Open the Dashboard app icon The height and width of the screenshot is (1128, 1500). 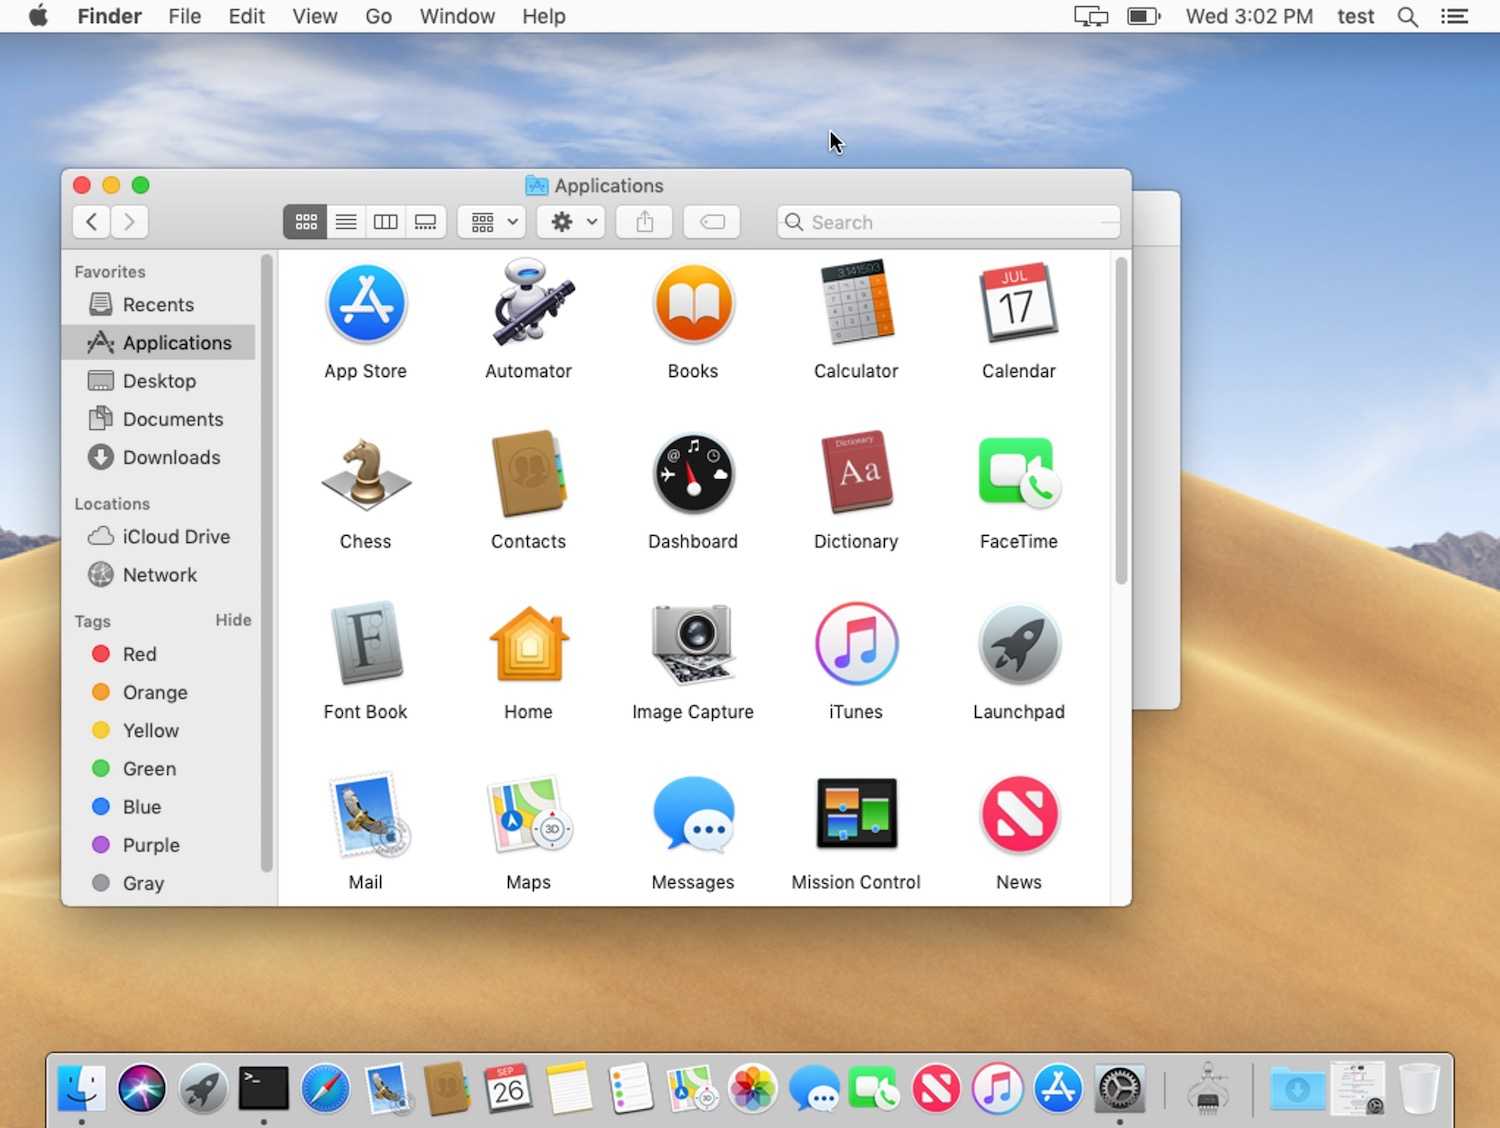(693, 475)
